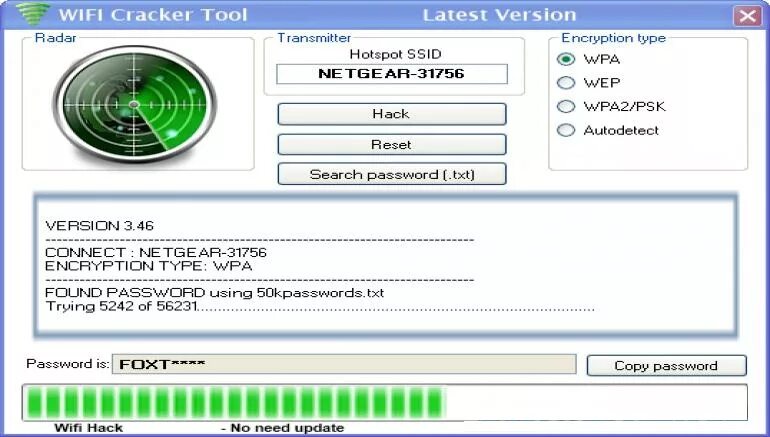Select WPA encryption type

click(566, 59)
